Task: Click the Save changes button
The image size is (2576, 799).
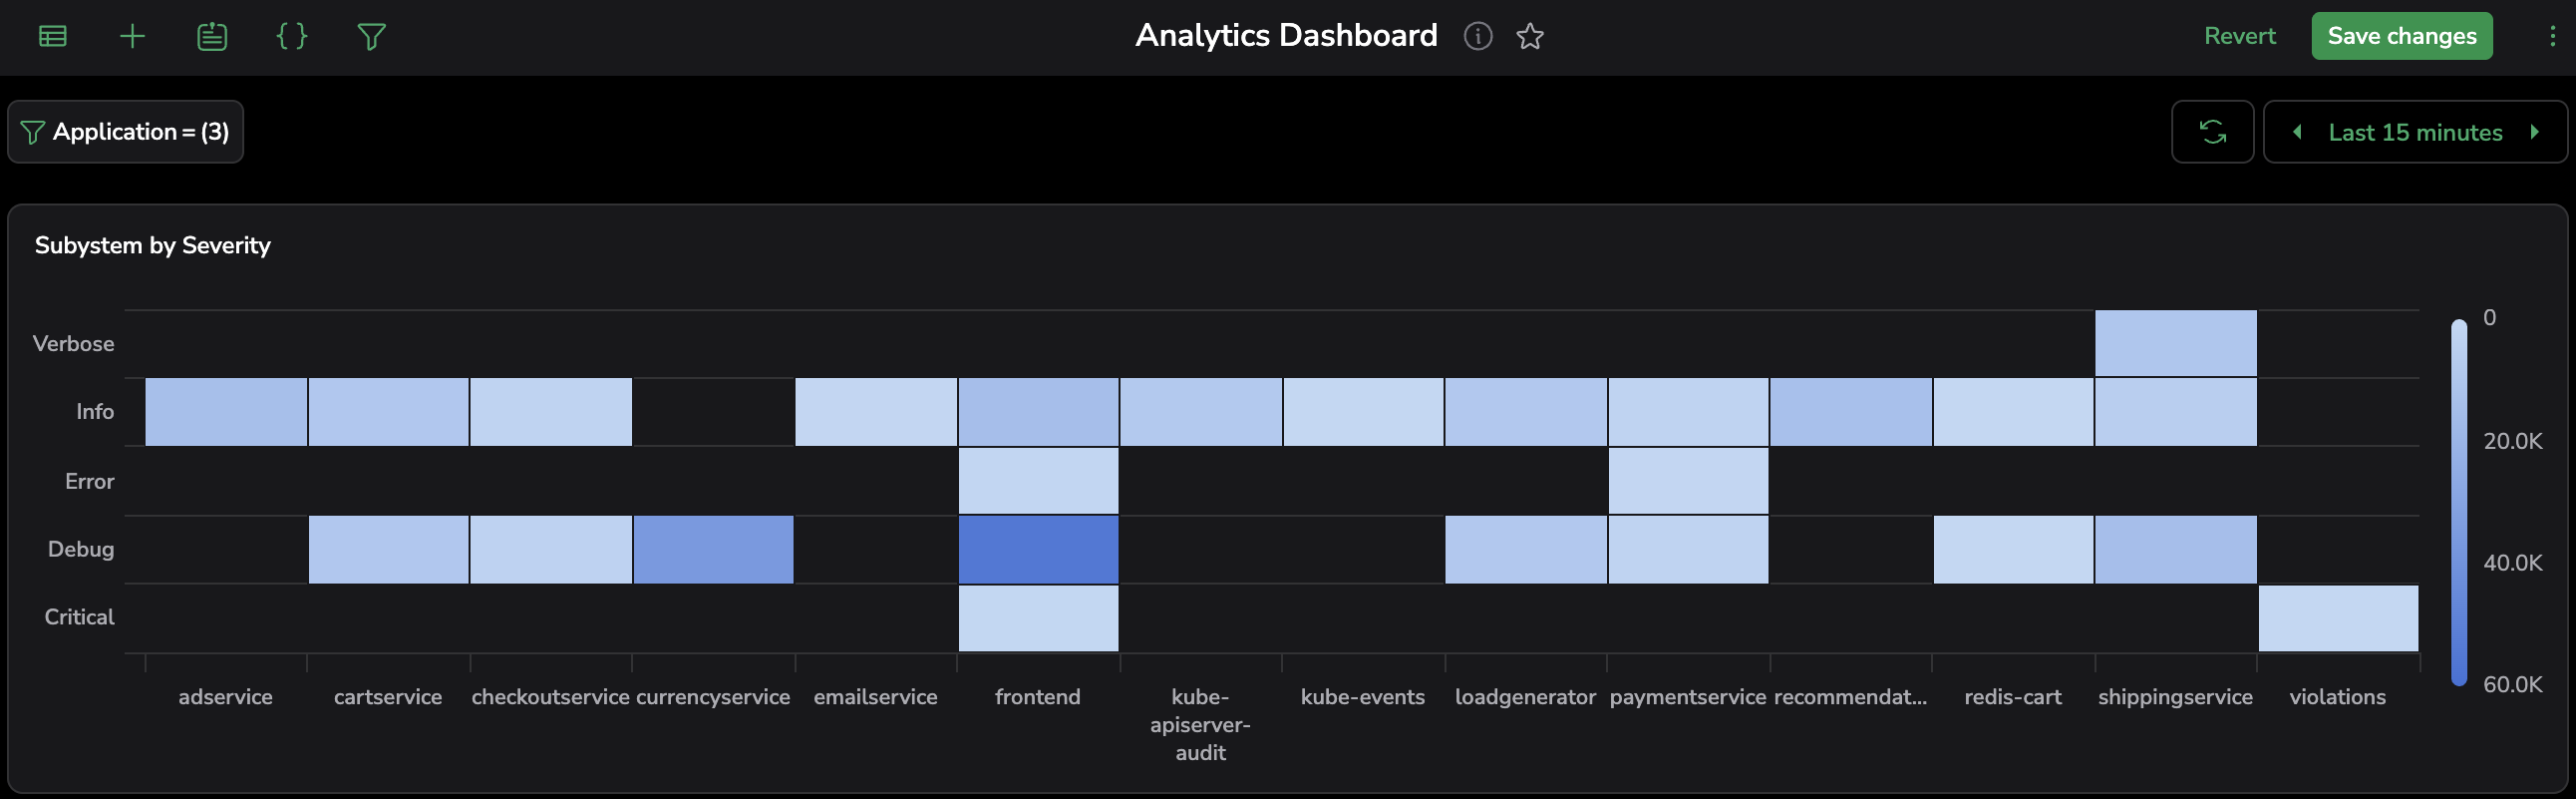Action: click(x=2400, y=36)
